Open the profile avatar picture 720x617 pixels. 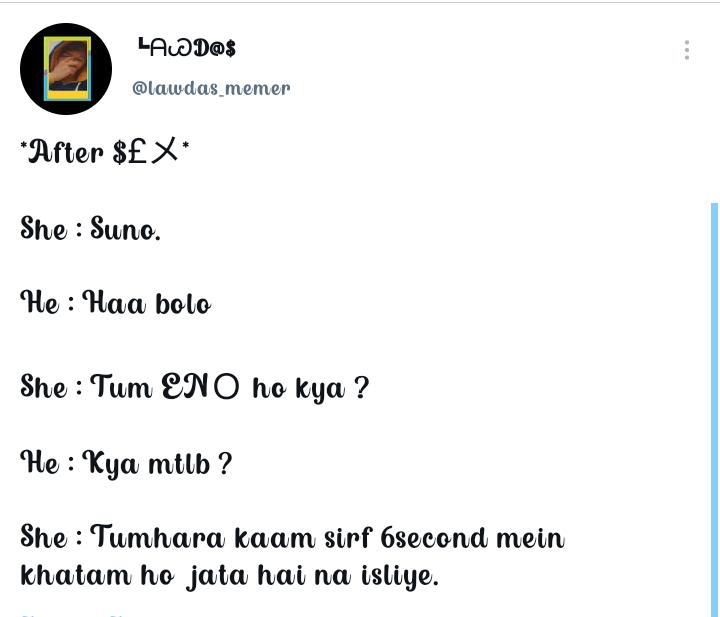[x=66, y=69]
